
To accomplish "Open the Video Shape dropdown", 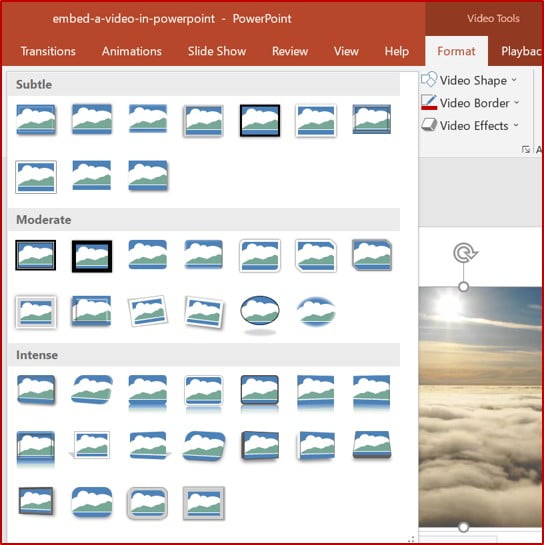I will 469,80.
